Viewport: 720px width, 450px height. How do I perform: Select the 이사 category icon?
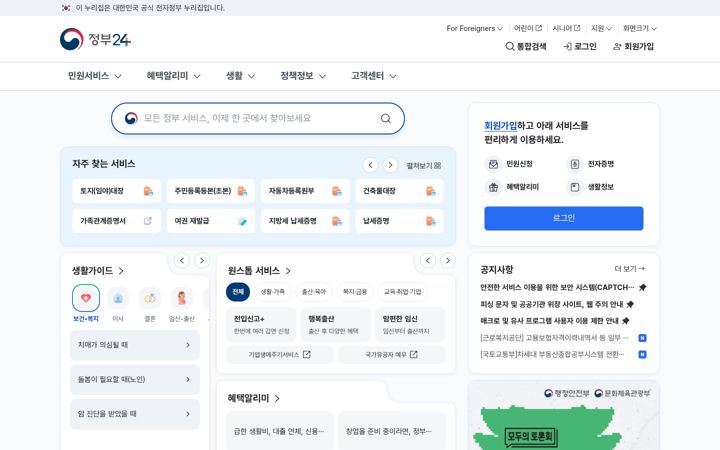click(118, 298)
